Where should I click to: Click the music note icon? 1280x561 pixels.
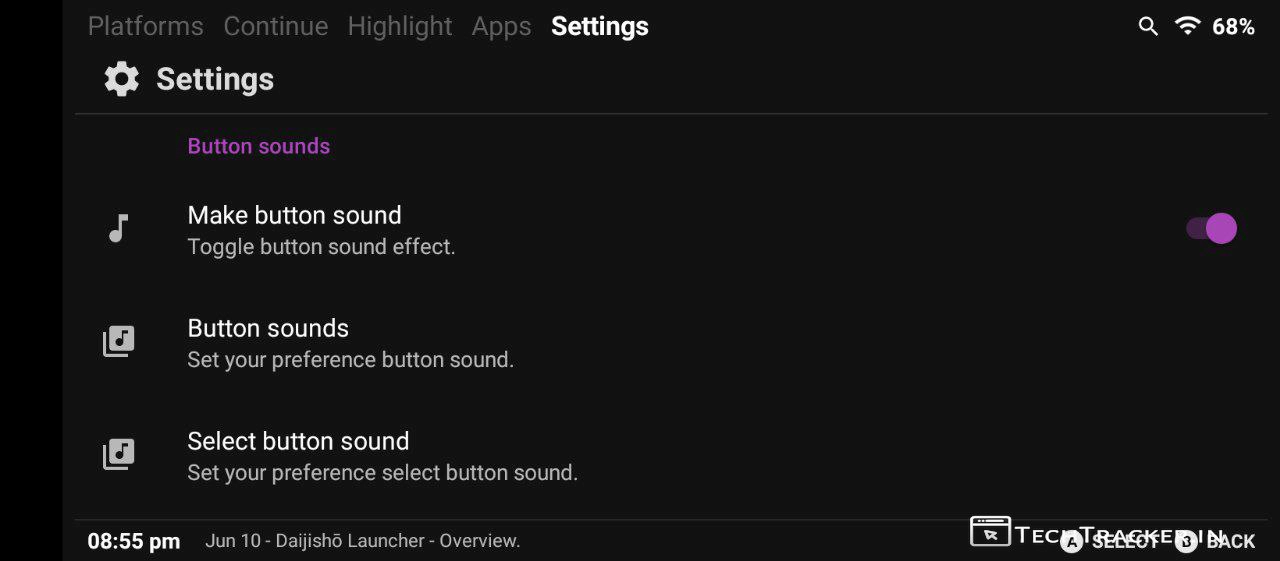click(x=119, y=229)
